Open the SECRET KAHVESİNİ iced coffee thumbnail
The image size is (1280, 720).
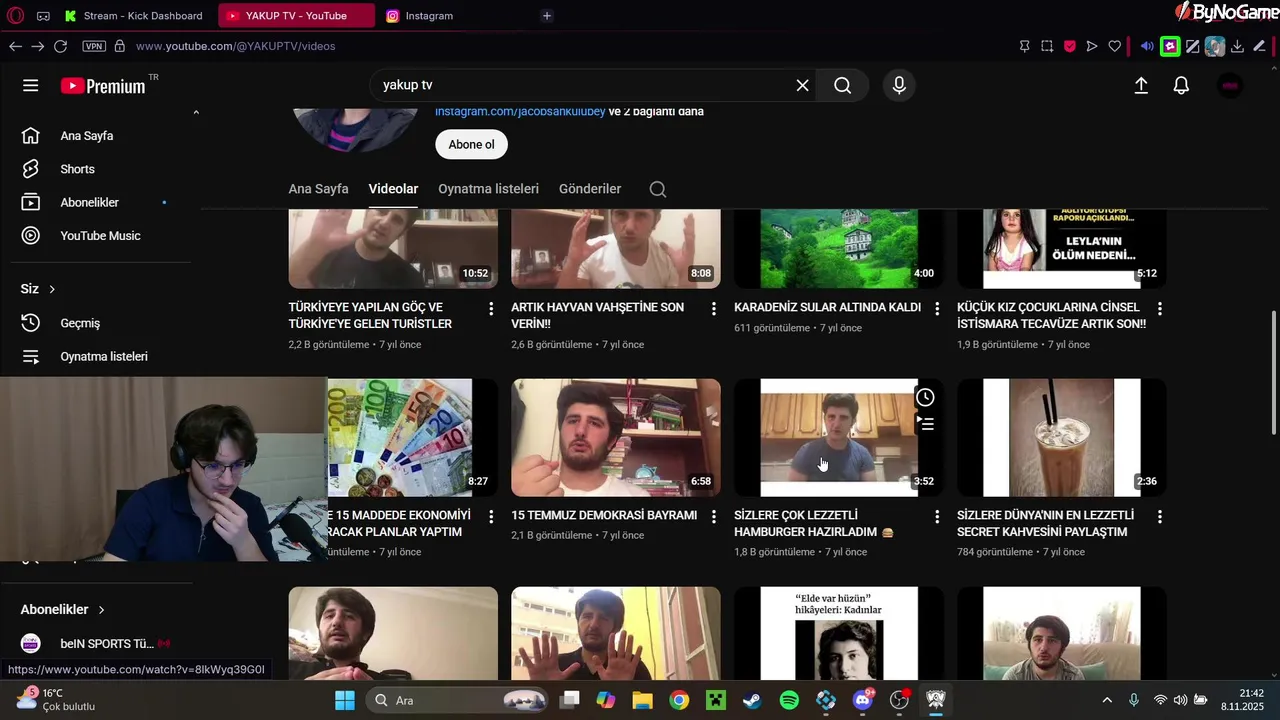point(1061,437)
